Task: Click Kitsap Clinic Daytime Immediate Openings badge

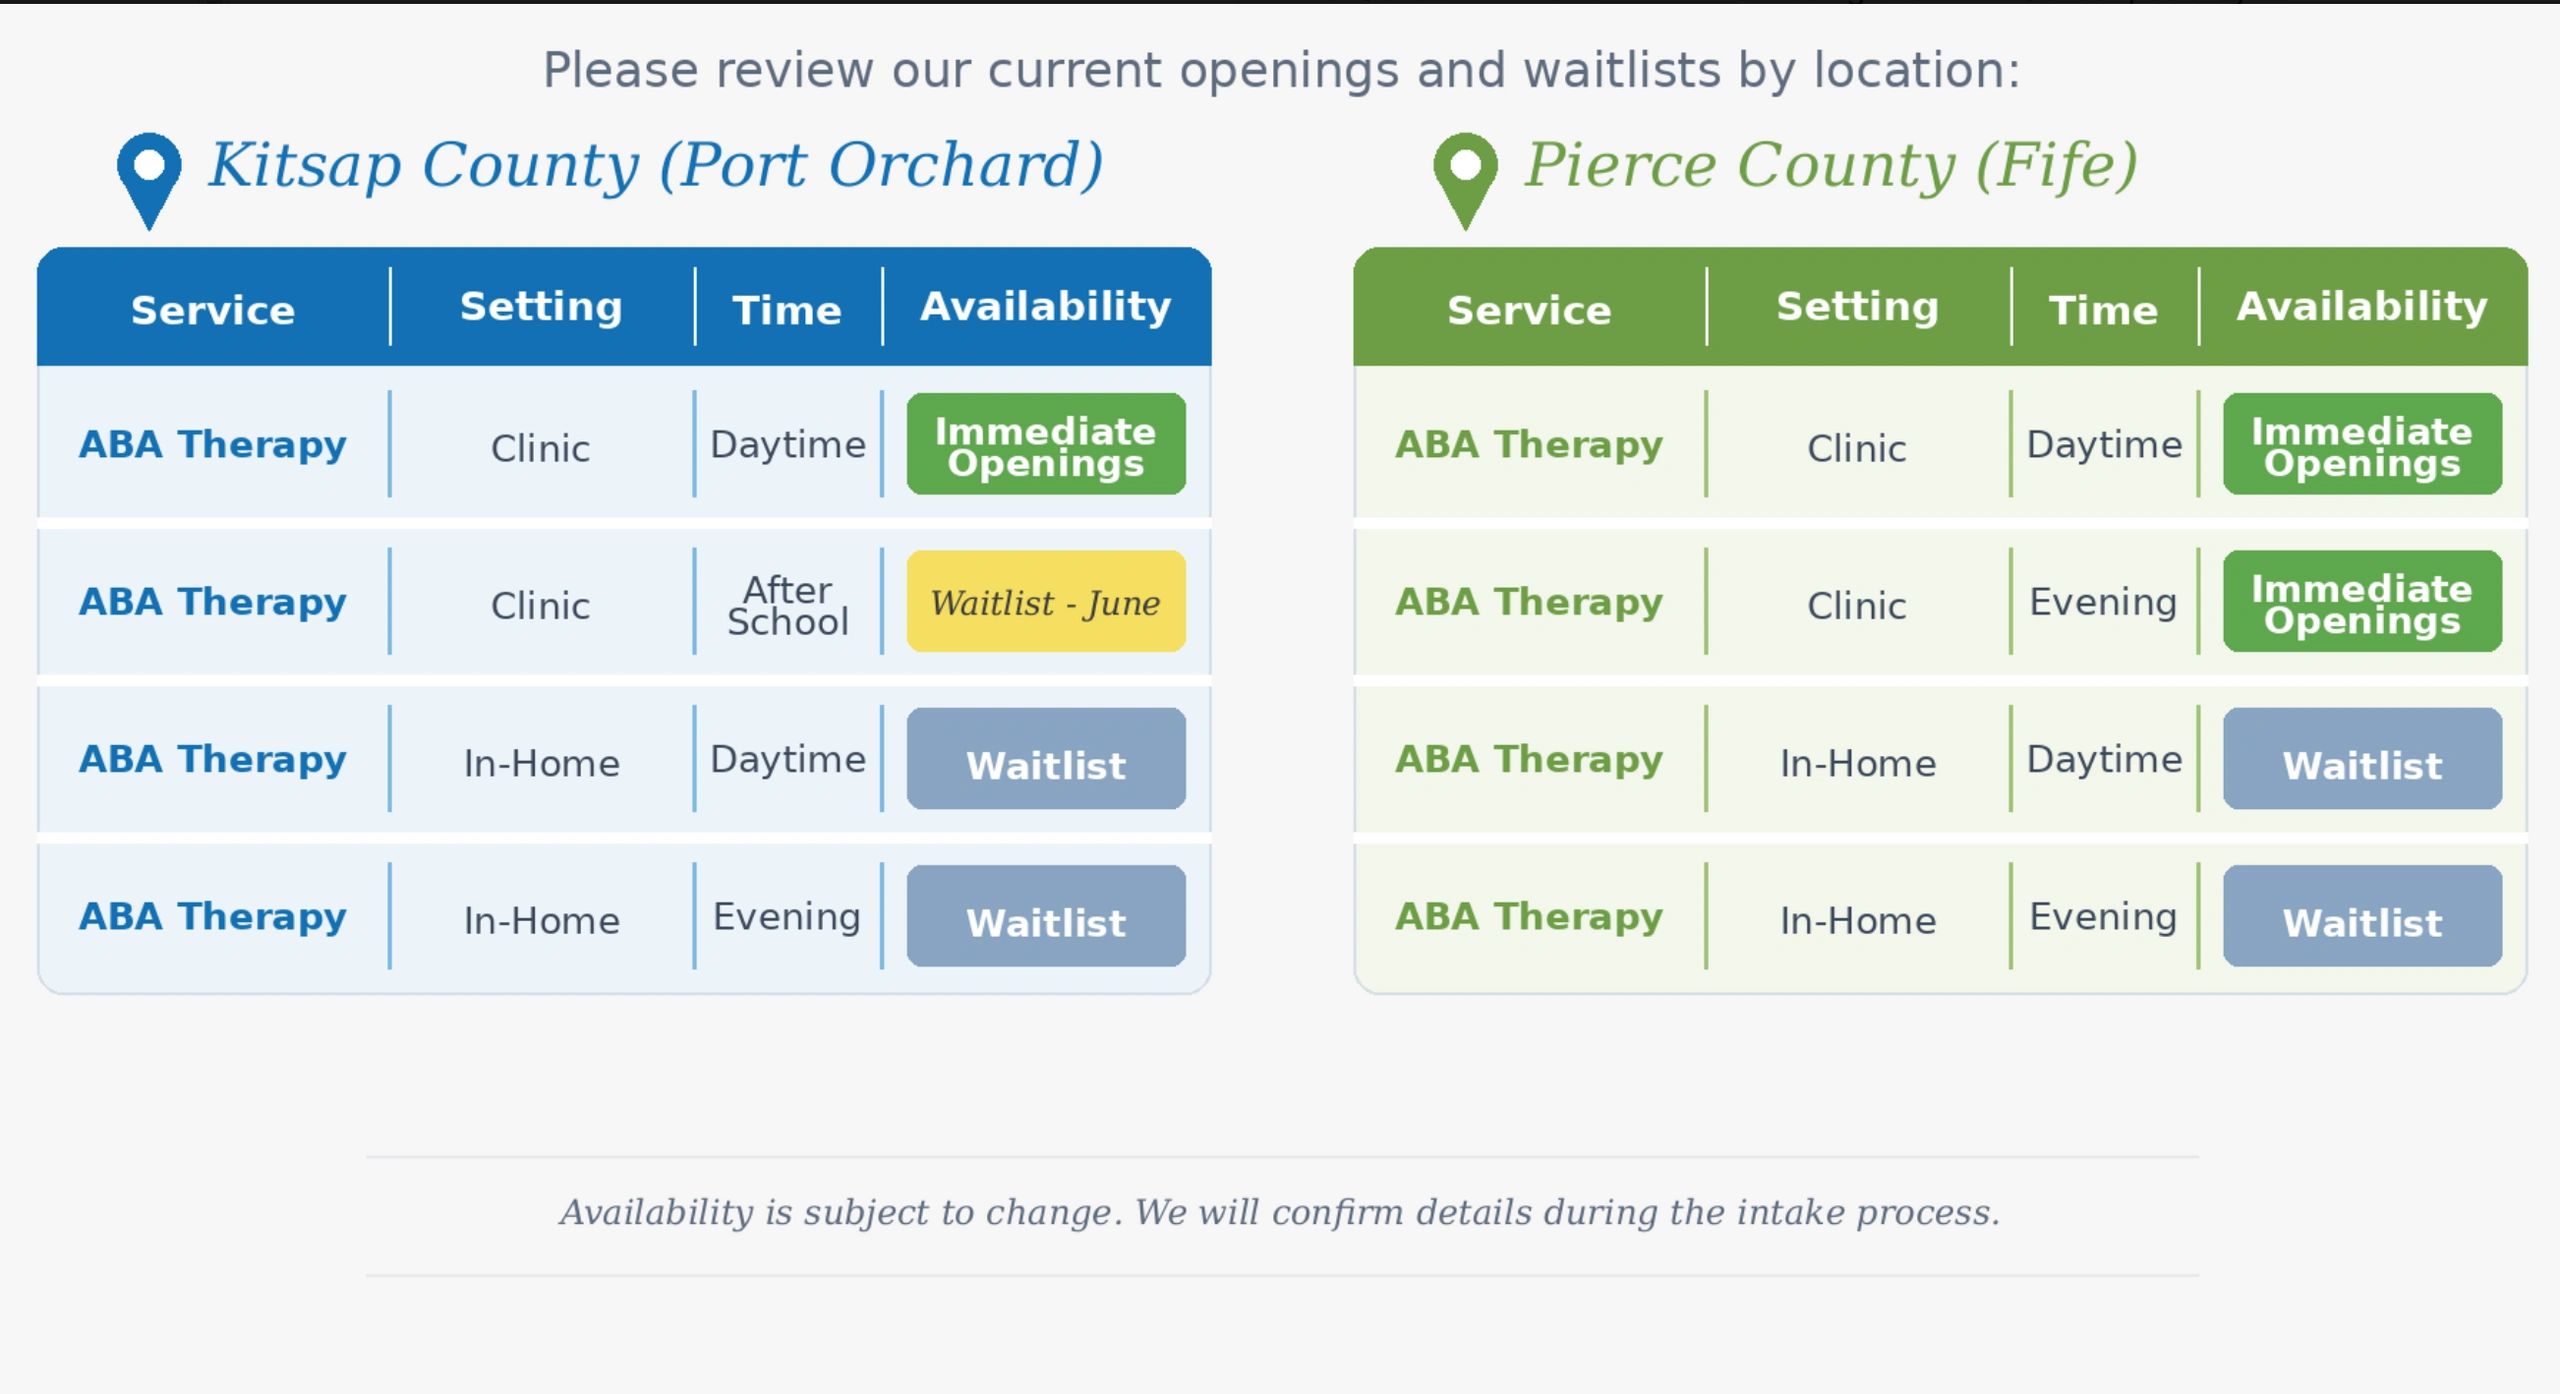Action: pos(1046,445)
